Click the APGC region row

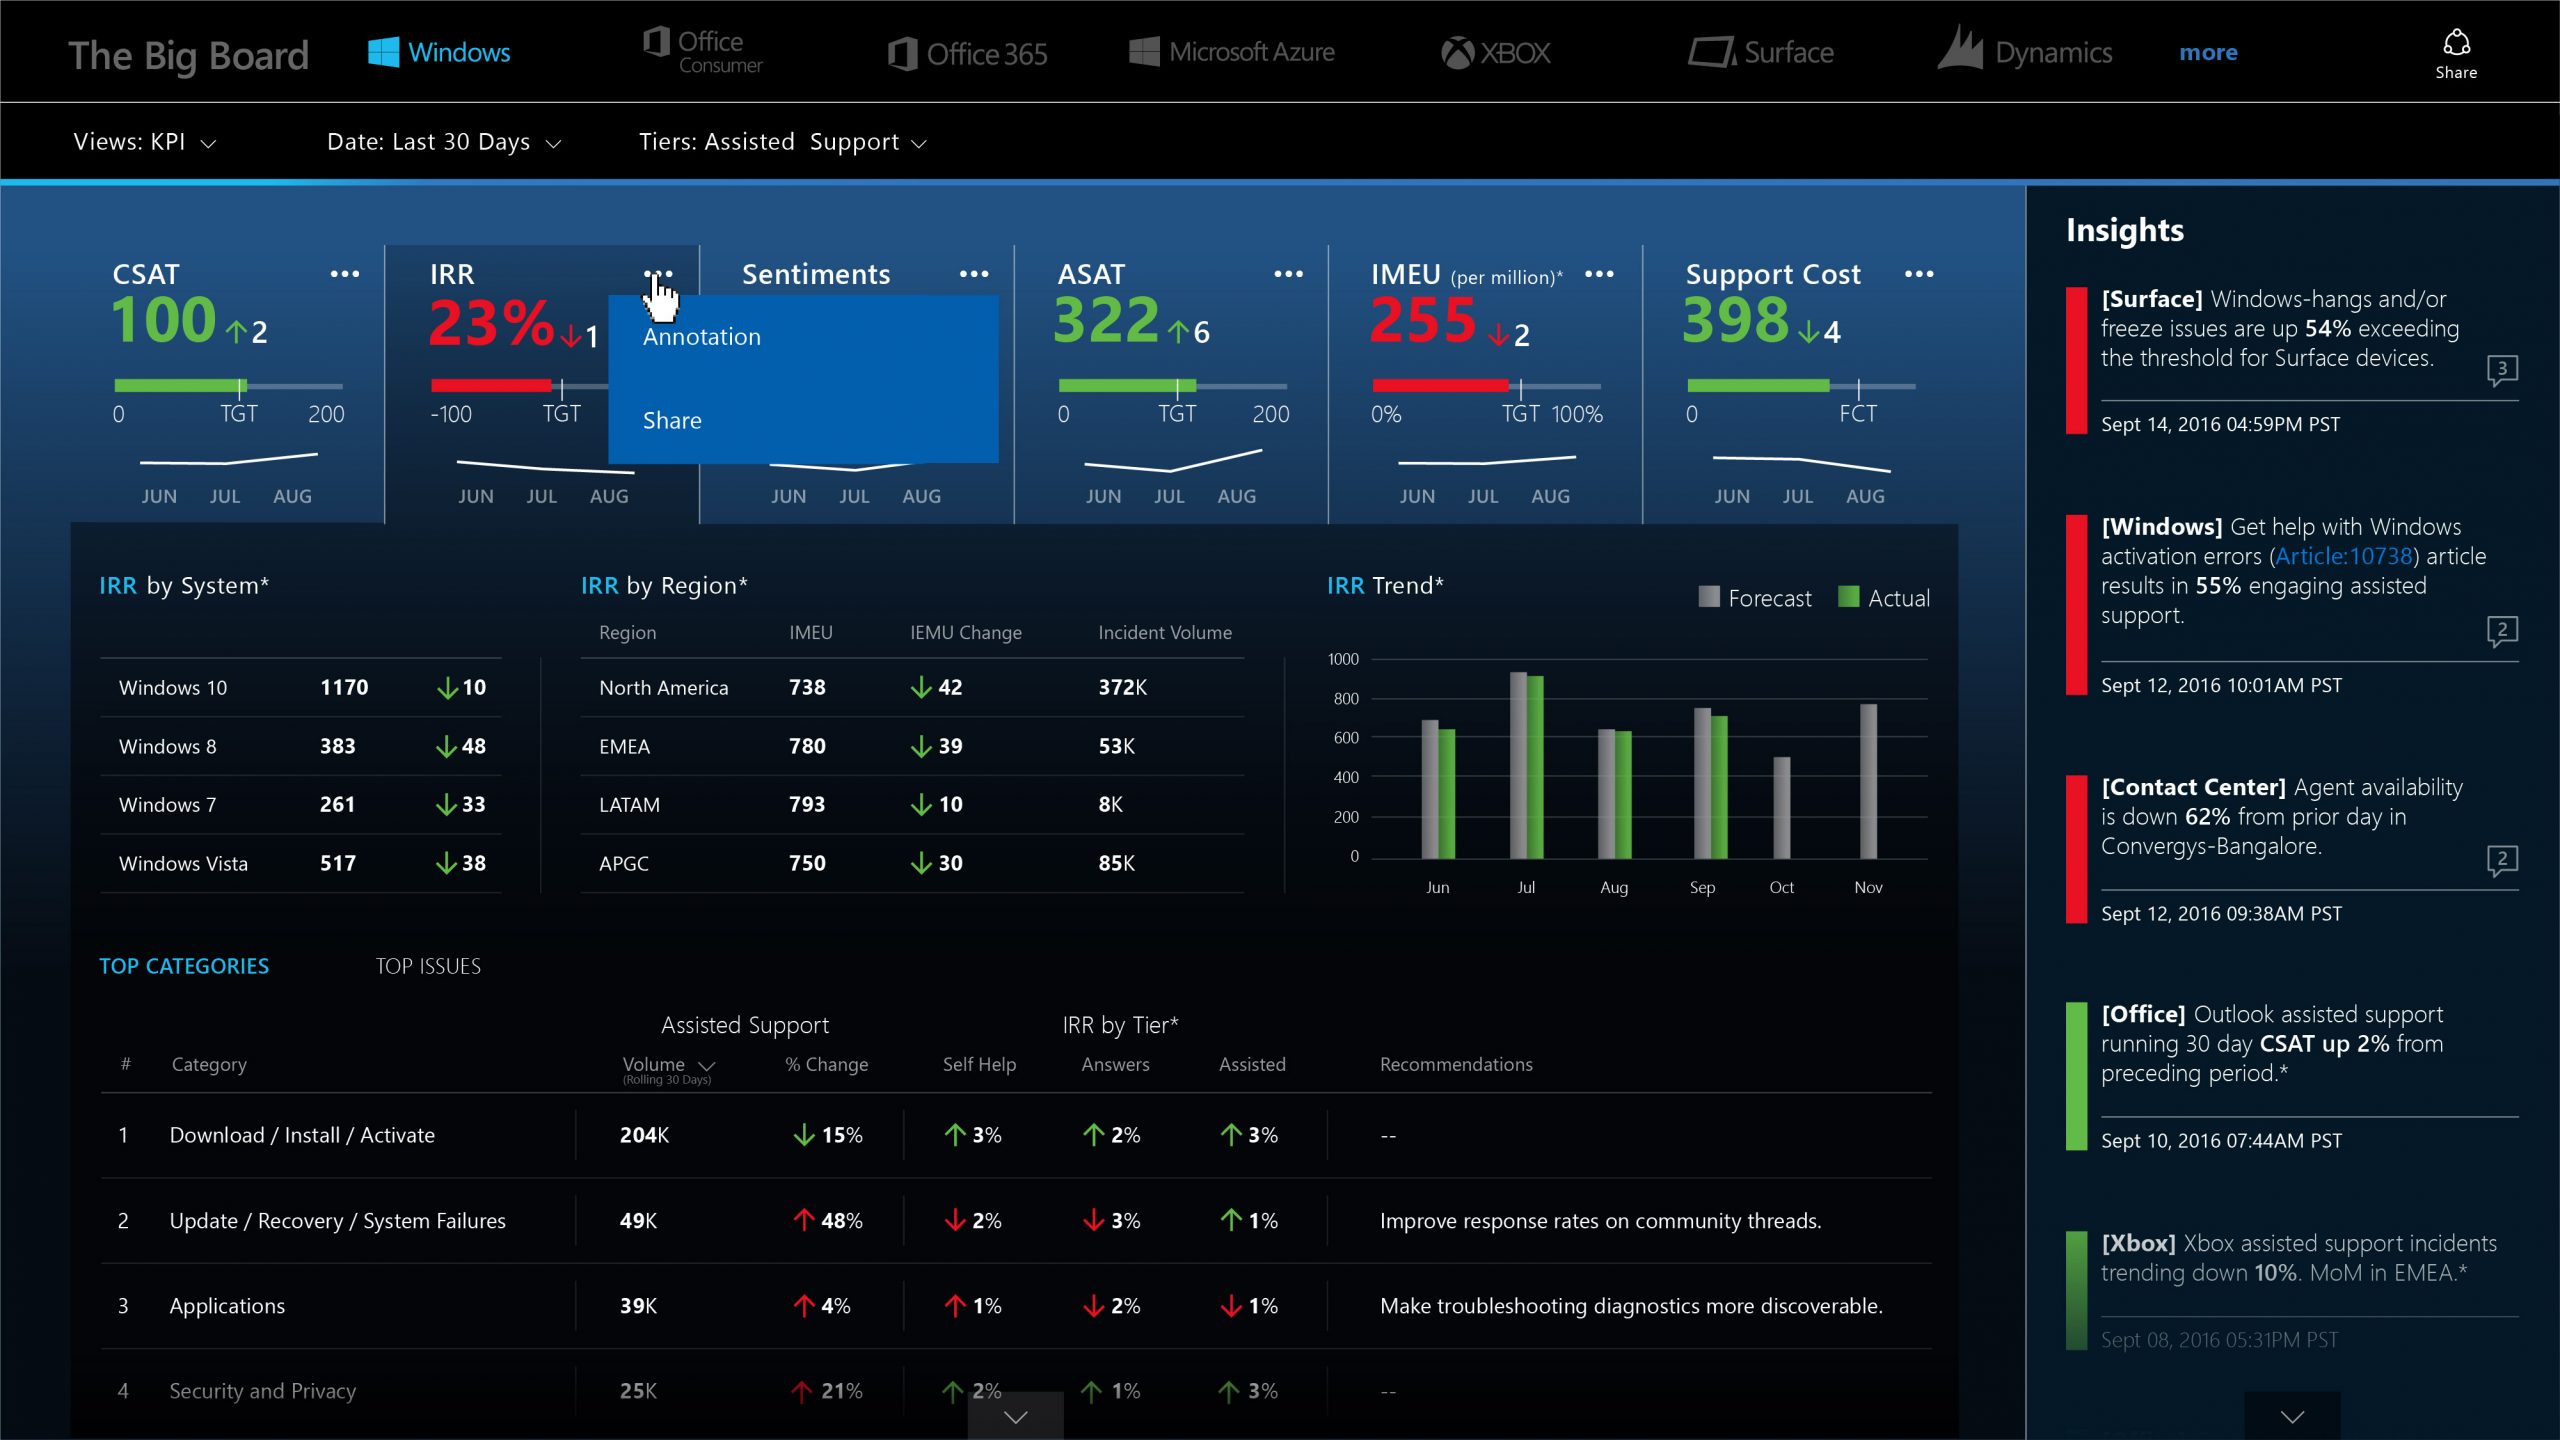coord(912,864)
